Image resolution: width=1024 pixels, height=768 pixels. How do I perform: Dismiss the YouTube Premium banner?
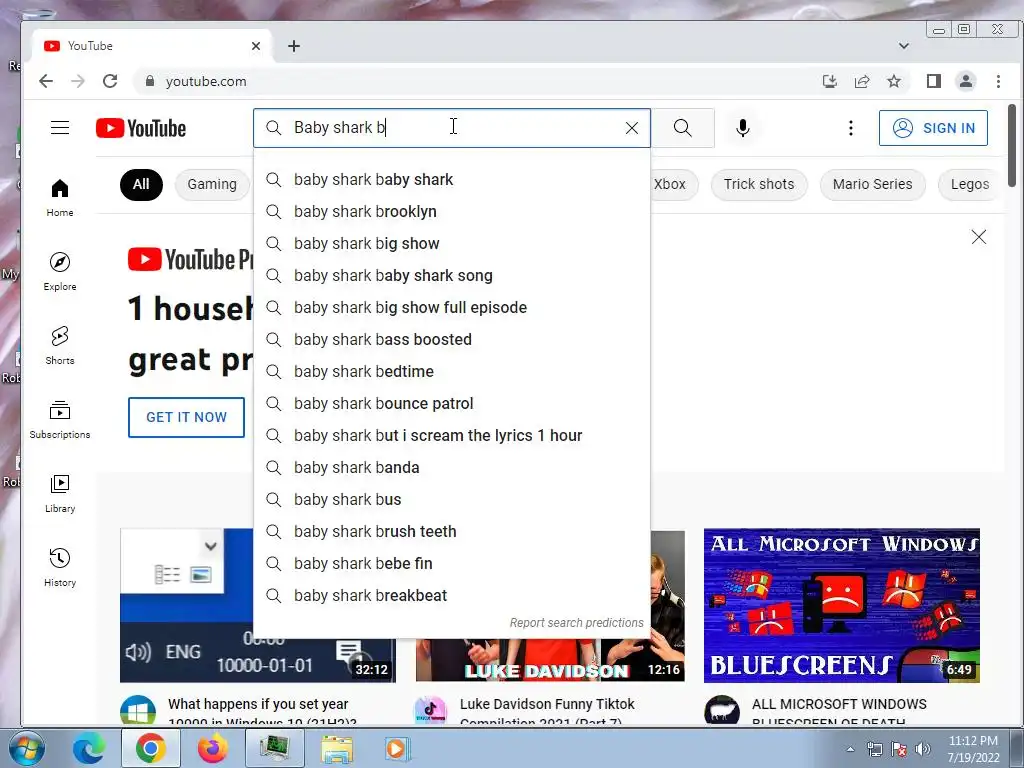[978, 236]
